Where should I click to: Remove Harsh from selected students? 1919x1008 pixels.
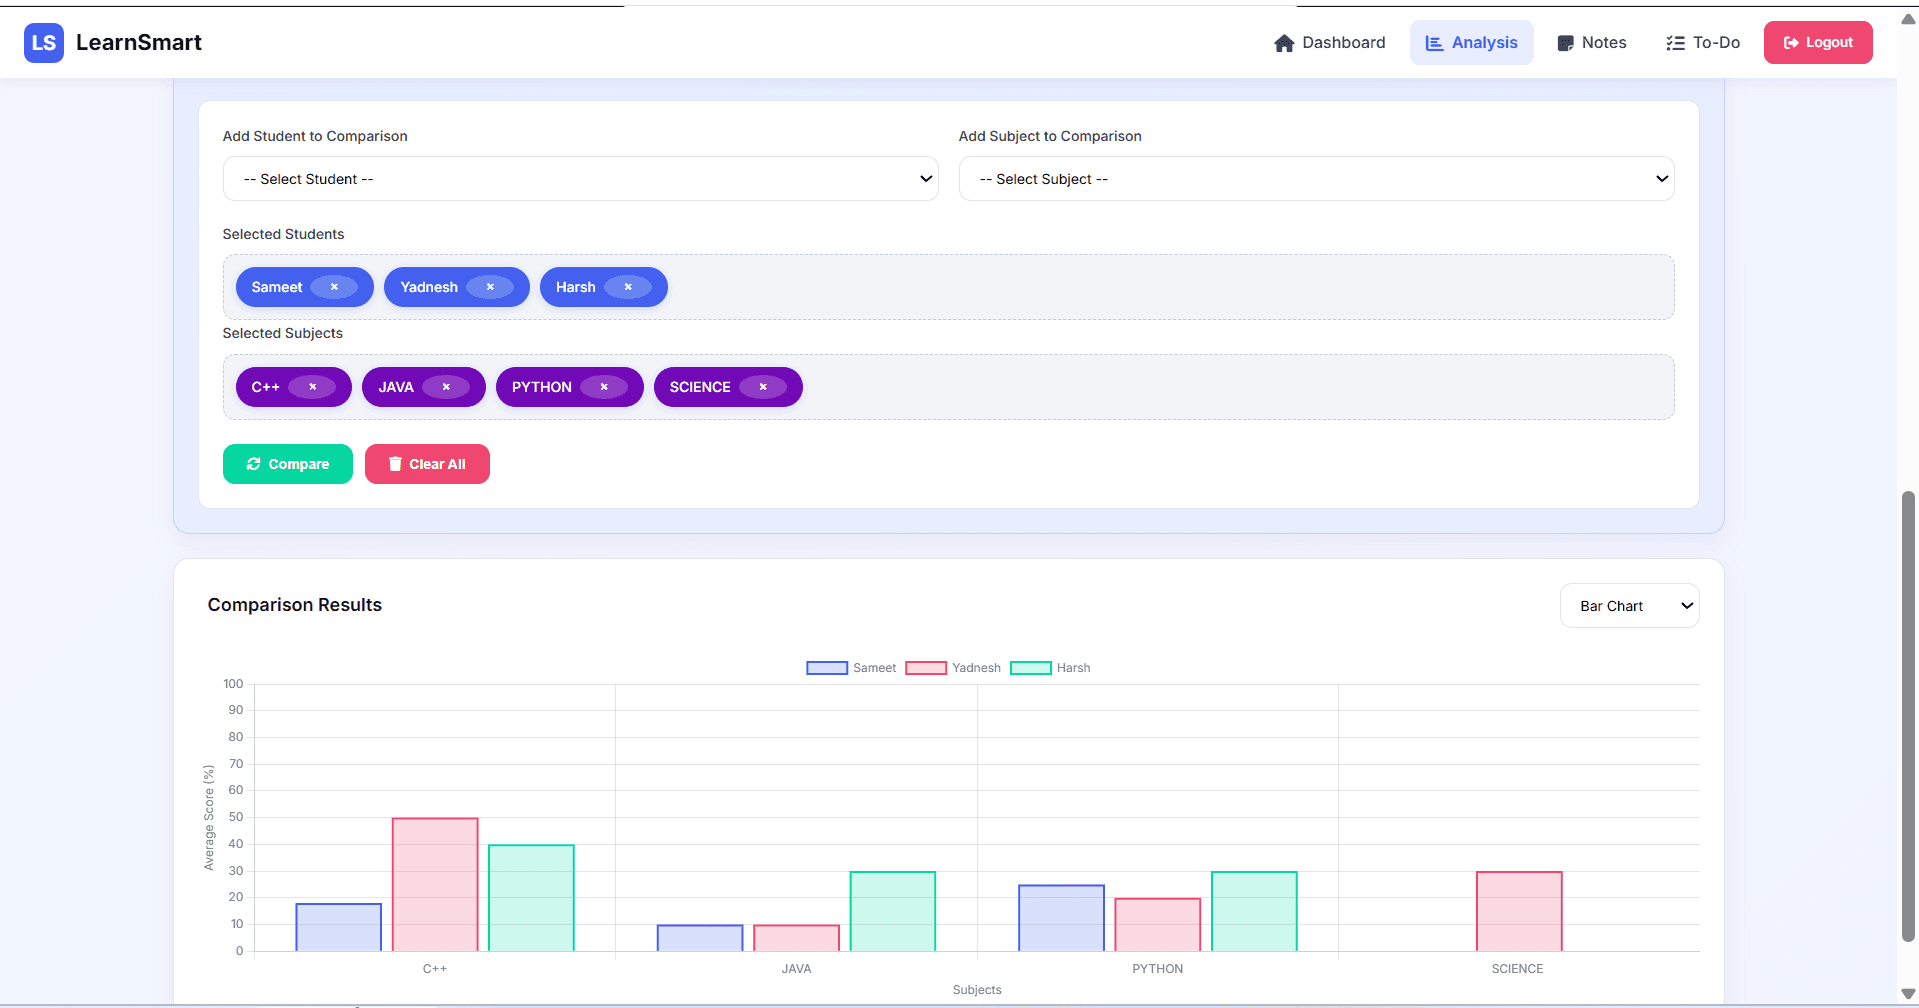[x=628, y=287]
